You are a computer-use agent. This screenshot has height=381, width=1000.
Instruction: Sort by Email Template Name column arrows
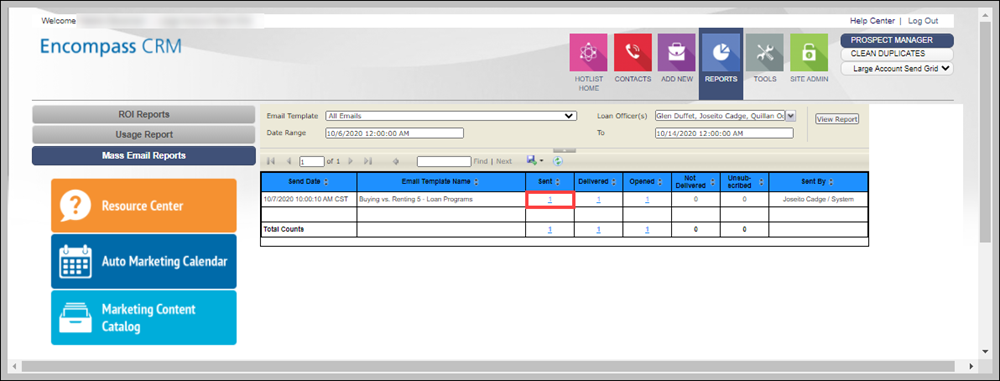[x=476, y=182]
